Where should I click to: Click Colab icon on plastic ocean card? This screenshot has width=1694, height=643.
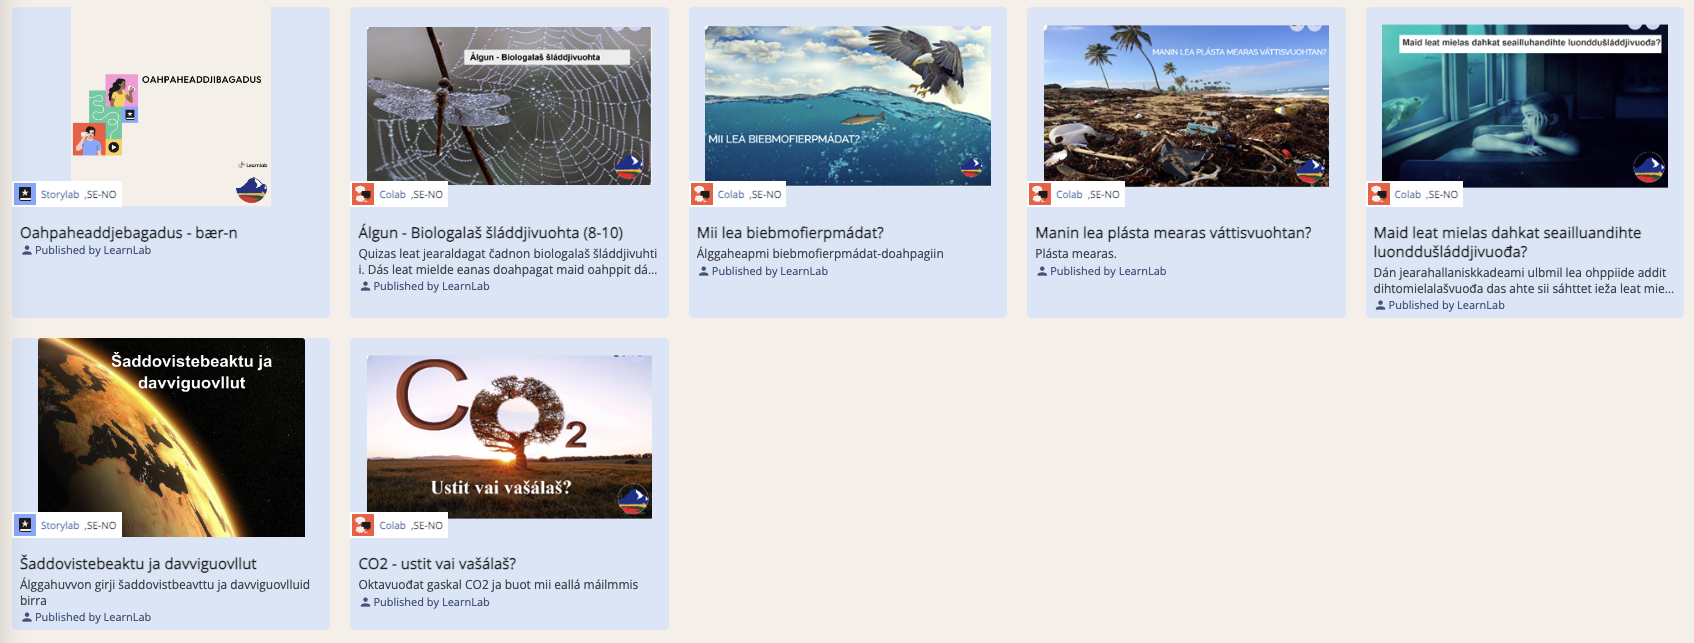click(x=1041, y=194)
